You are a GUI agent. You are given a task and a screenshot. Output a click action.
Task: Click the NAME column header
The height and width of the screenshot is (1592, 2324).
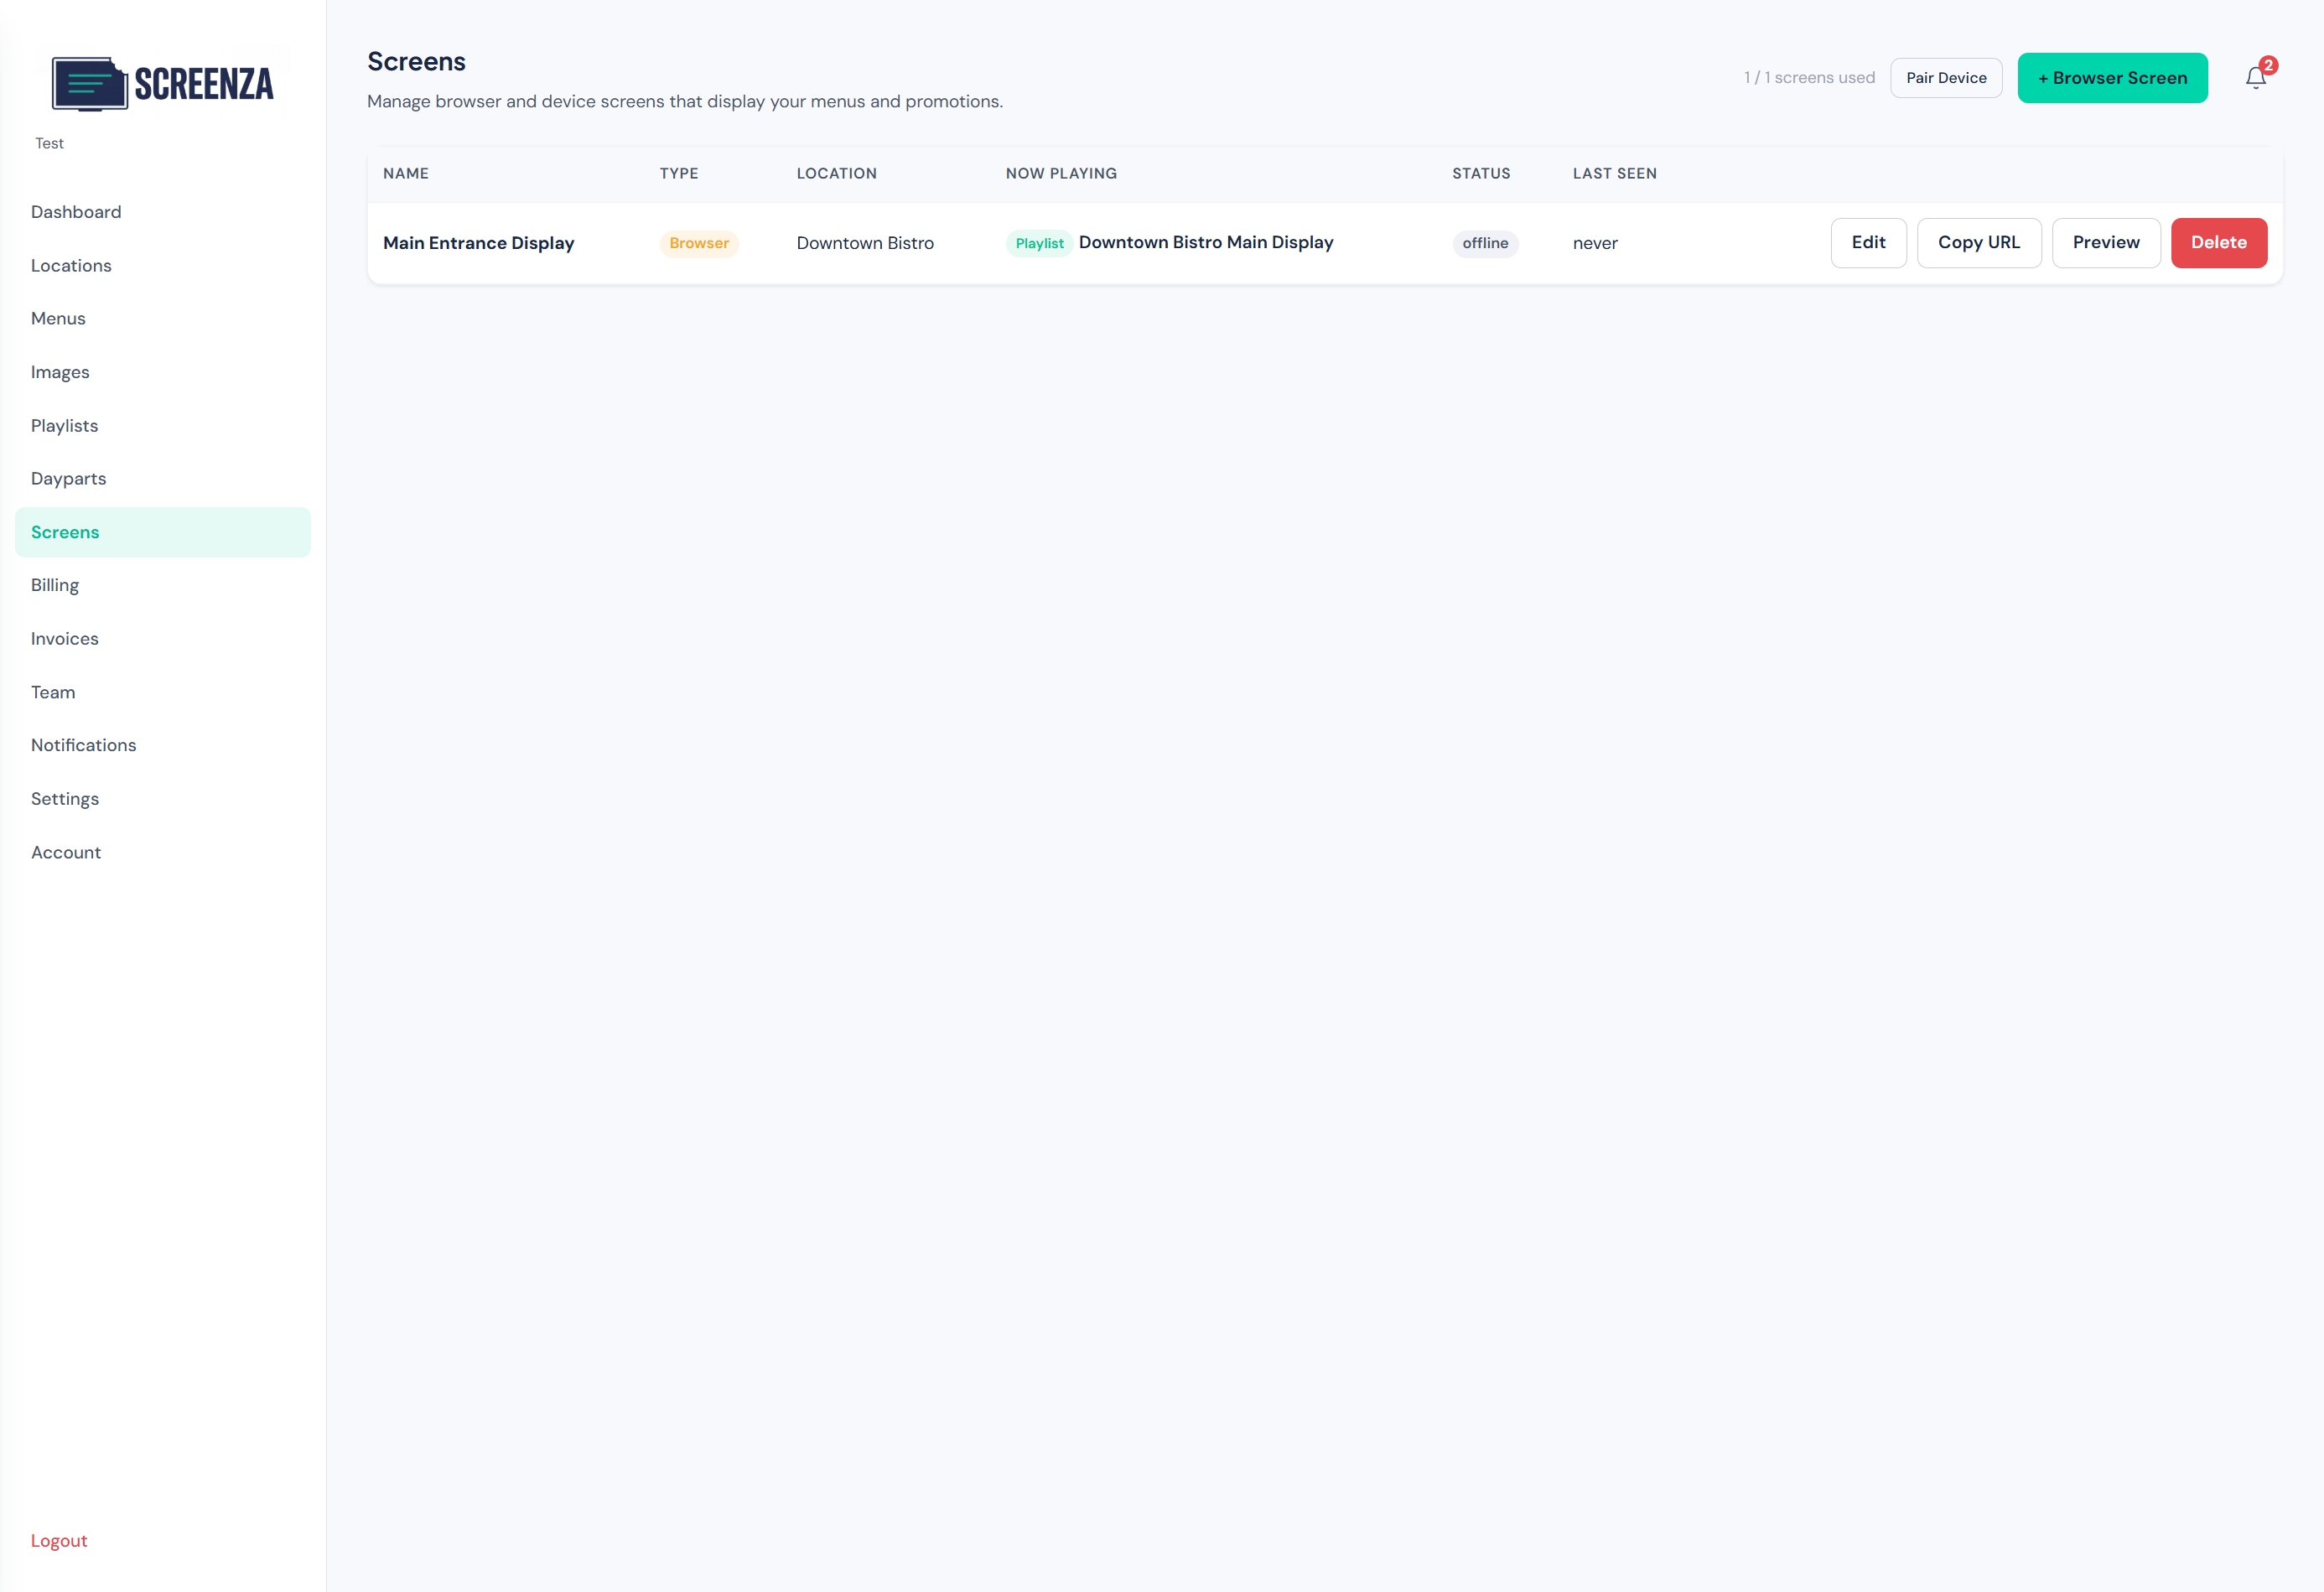[x=406, y=173]
